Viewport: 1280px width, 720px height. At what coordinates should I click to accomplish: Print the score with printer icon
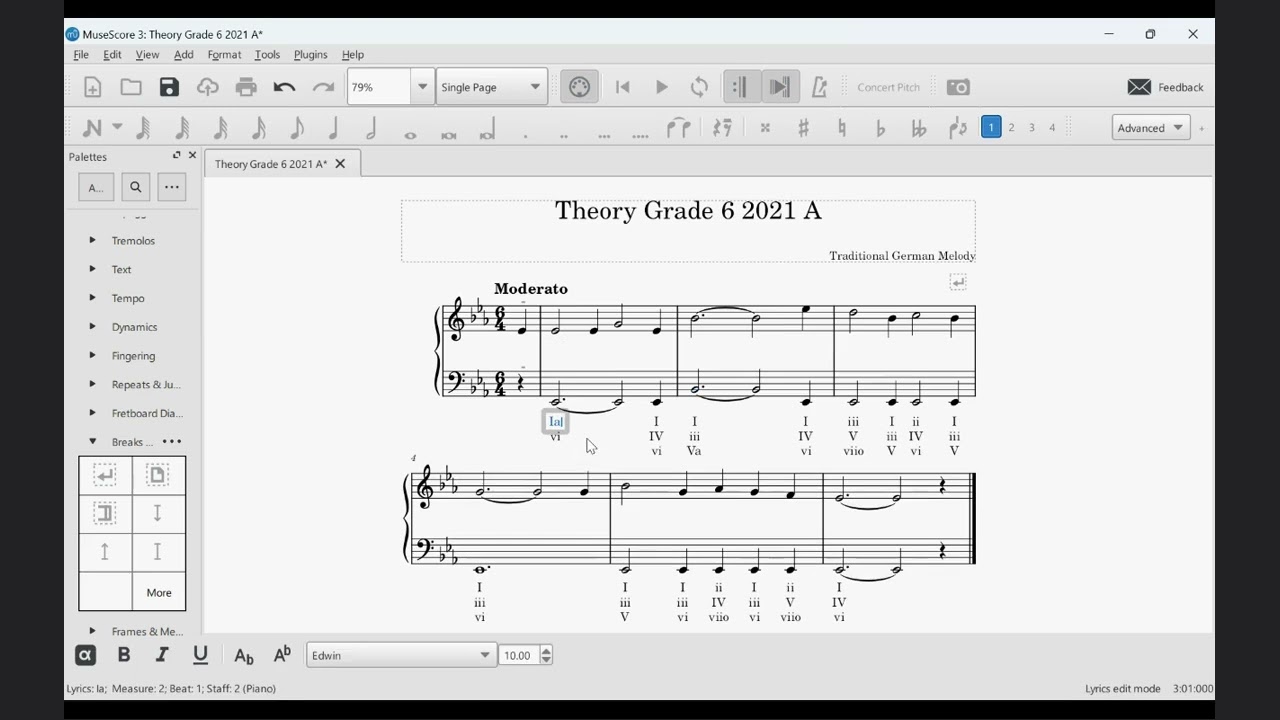(246, 87)
